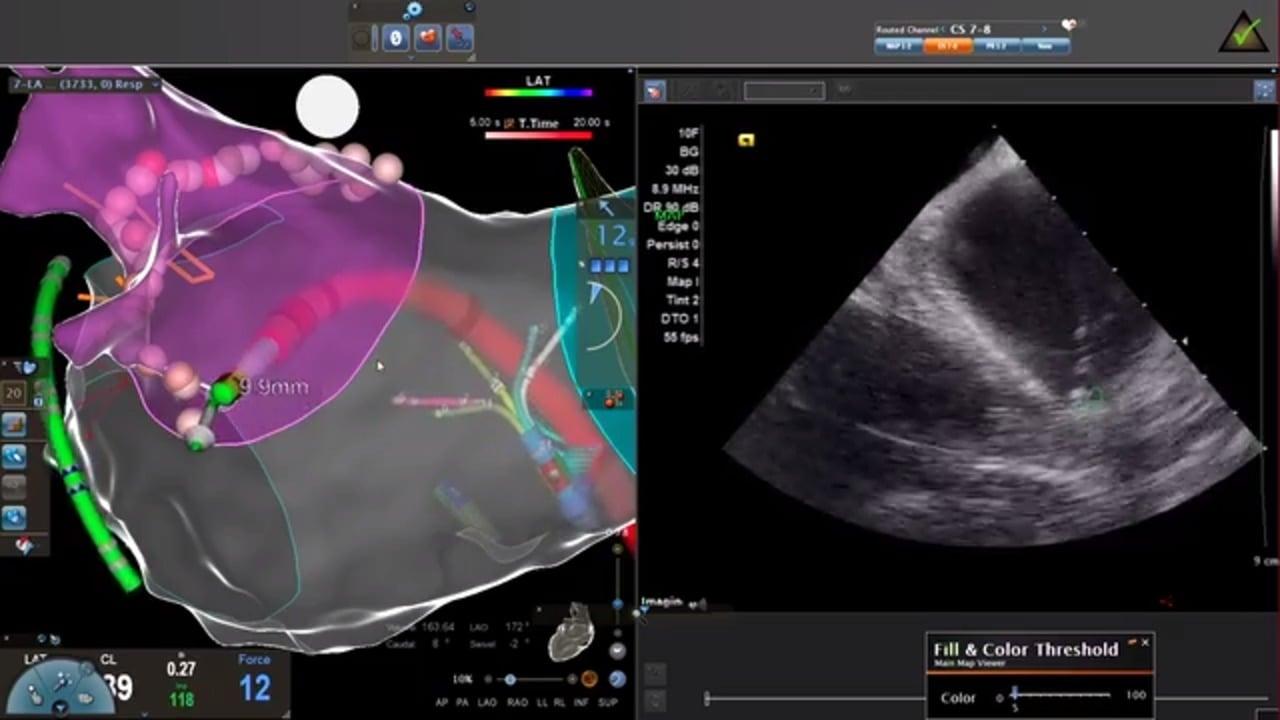Viewport: 1280px width, 720px height.
Task: Click the orange-blue map tool button
Action: pyautogui.click(x=14, y=426)
